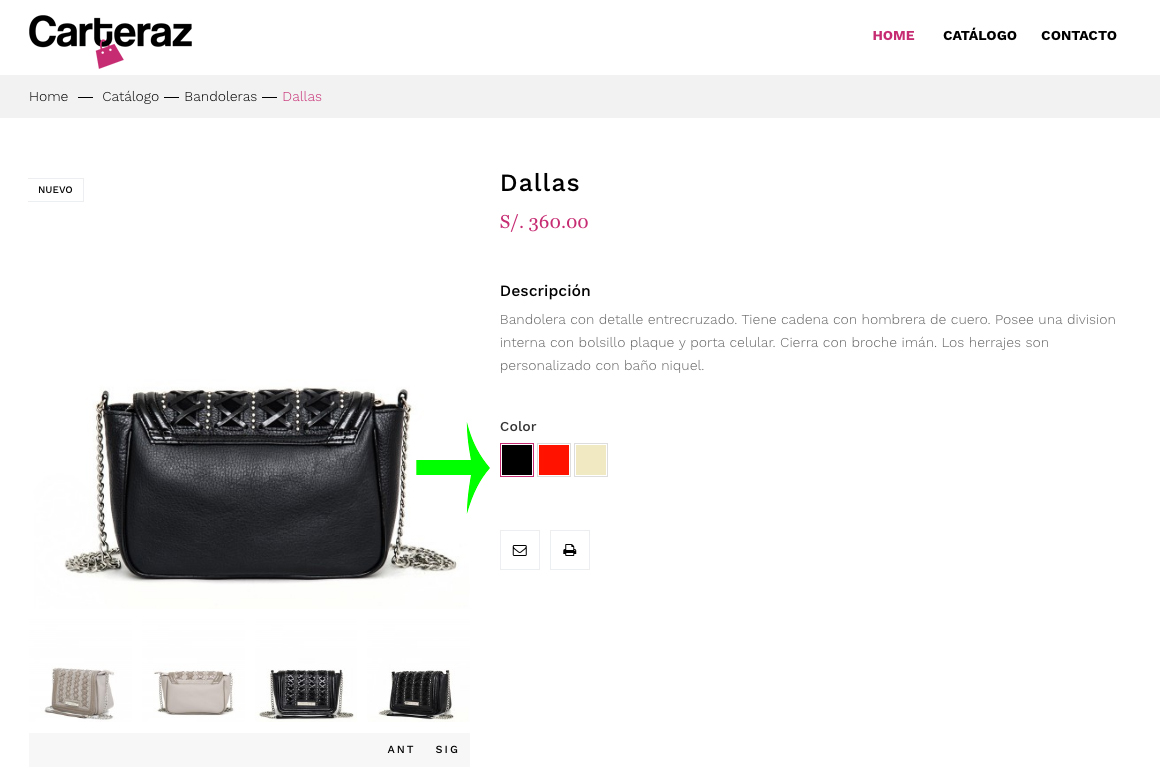Screen dimensions: 1160x771
Task: Pick the cream beige color swatch
Action: pyautogui.click(x=590, y=459)
